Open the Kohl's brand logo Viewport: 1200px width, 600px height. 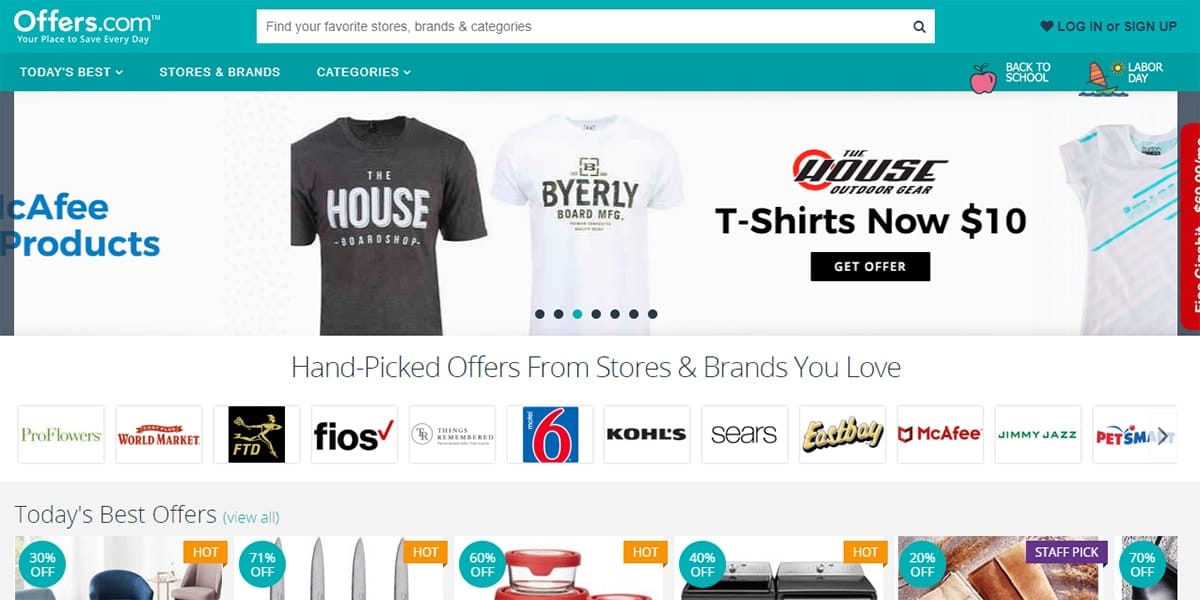click(647, 434)
